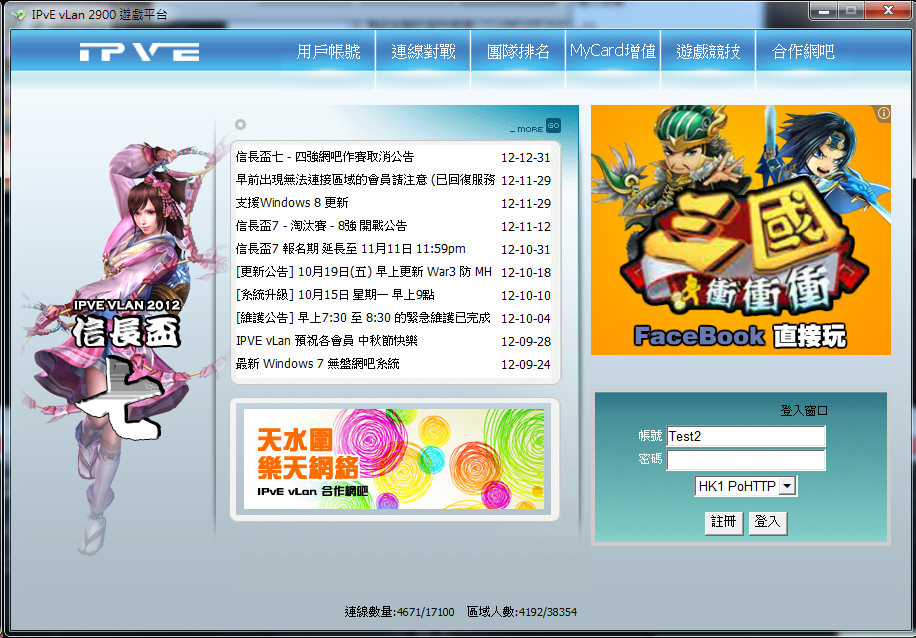This screenshot has width=916, height=638.
Task: Expand the HK1 PoHTTP server dropdown
Action: pos(787,486)
